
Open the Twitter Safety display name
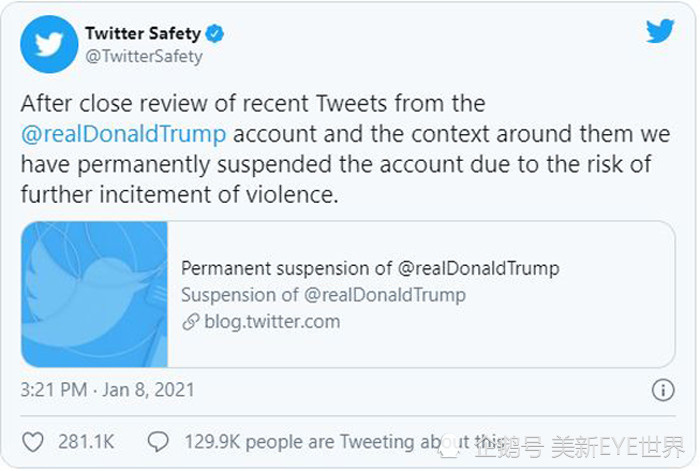click(x=143, y=34)
